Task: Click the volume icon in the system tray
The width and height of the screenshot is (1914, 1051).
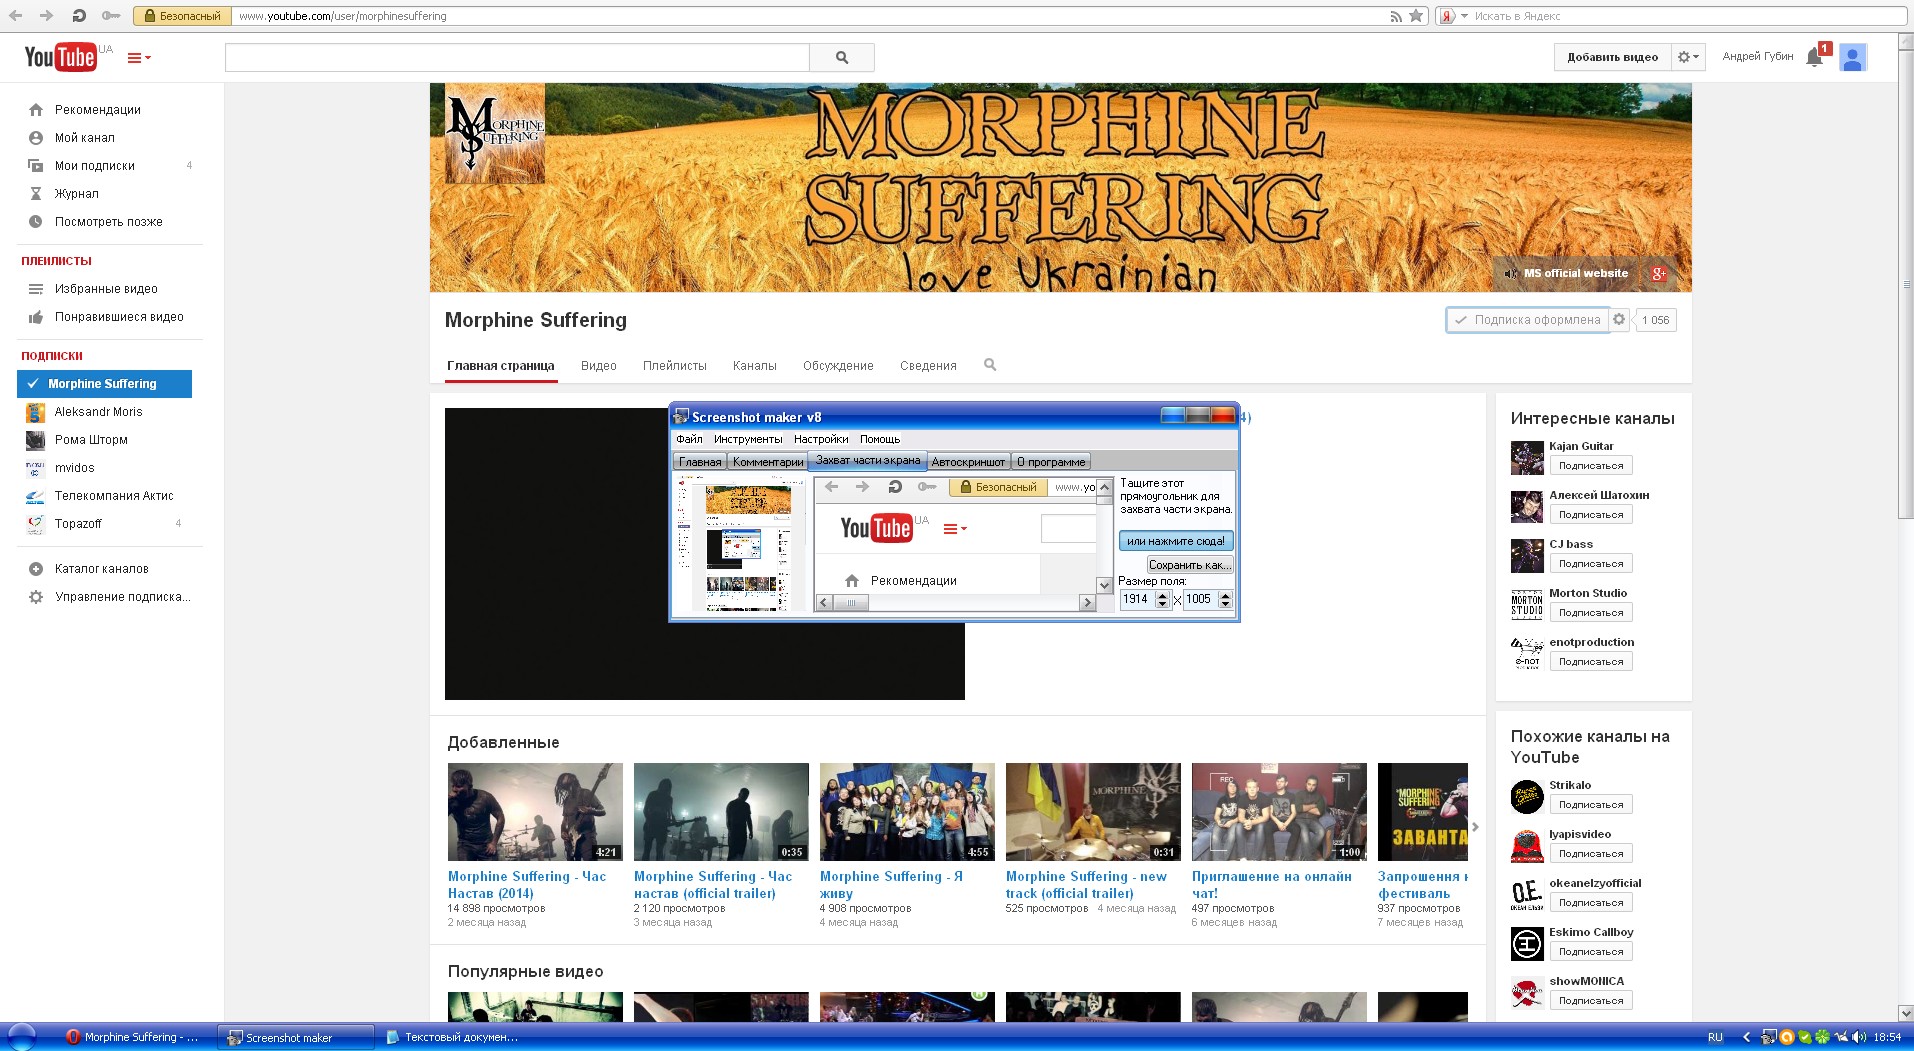Action: [1857, 1037]
